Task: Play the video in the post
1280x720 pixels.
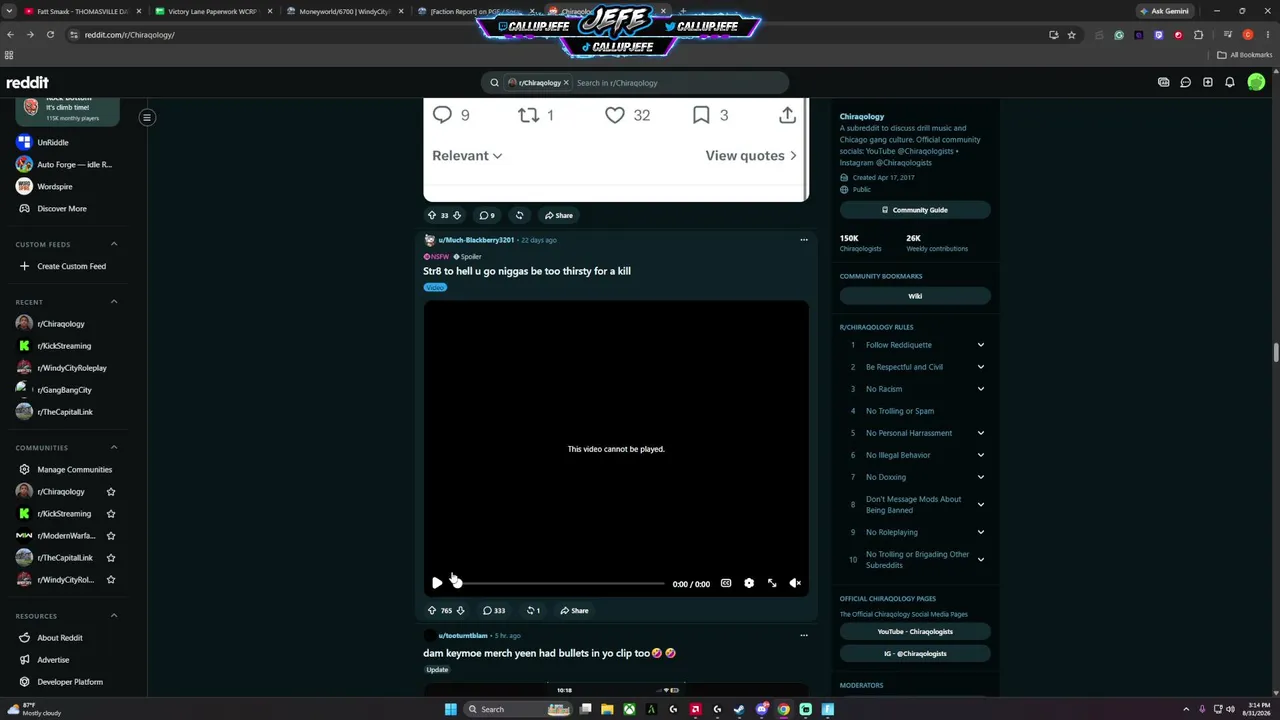Action: point(437,583)
